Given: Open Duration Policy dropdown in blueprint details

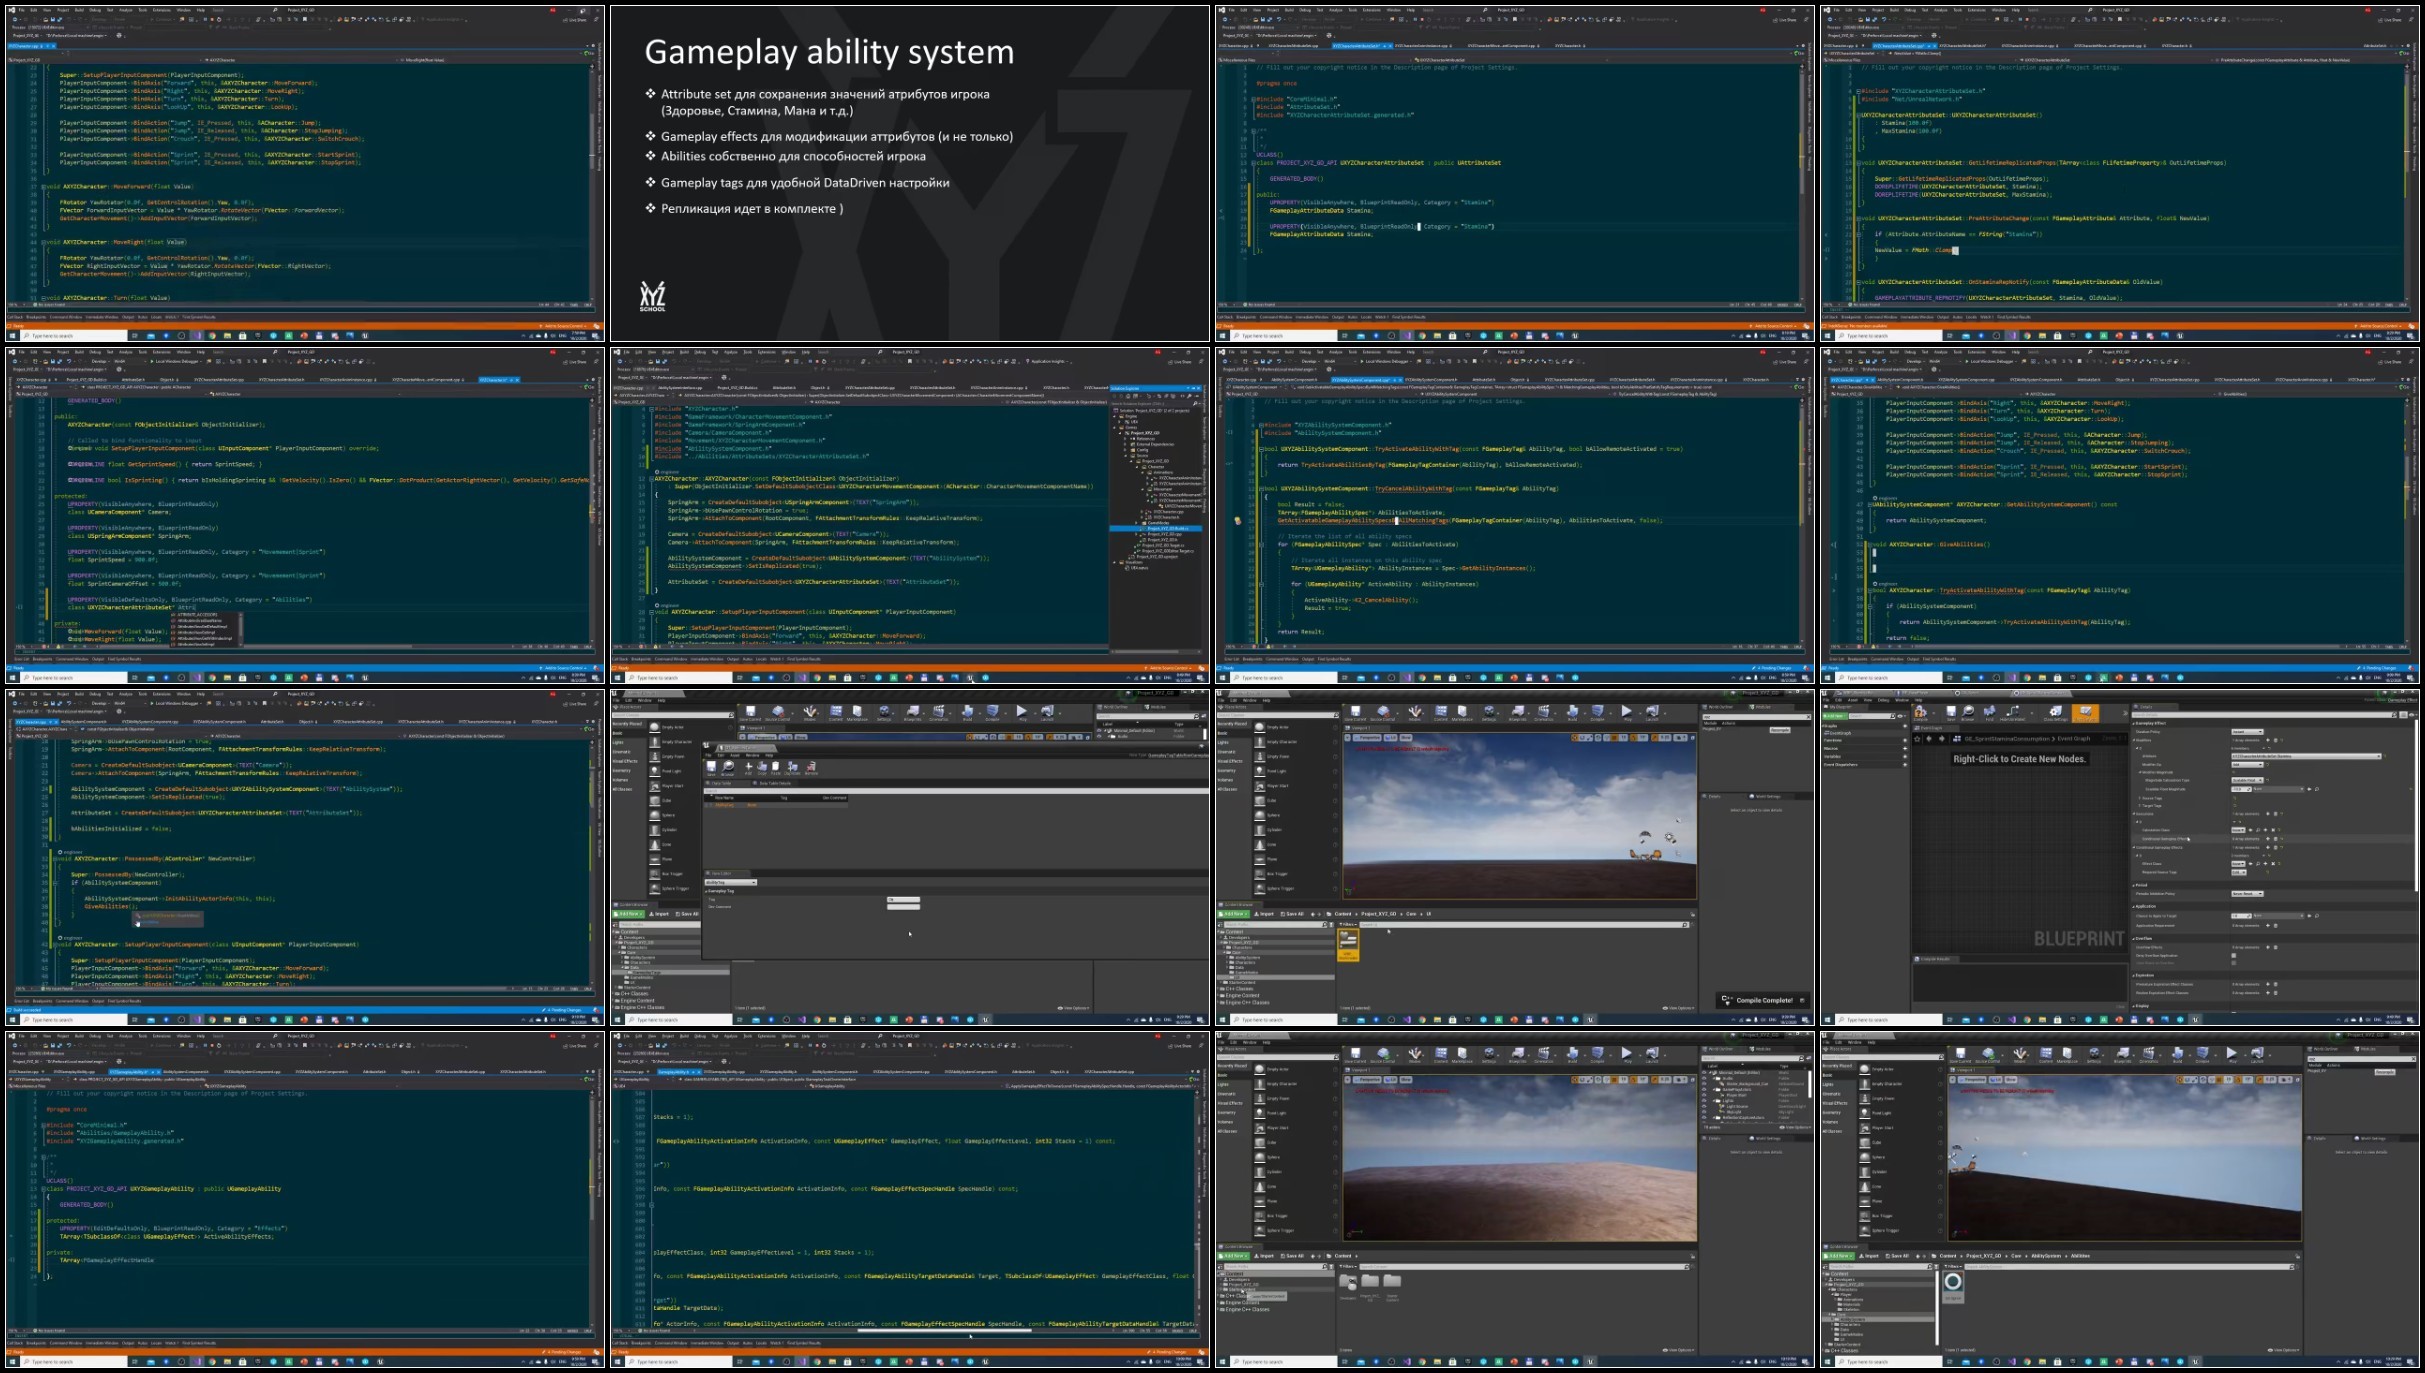Looking at the screenshot, I should 2247,732.
